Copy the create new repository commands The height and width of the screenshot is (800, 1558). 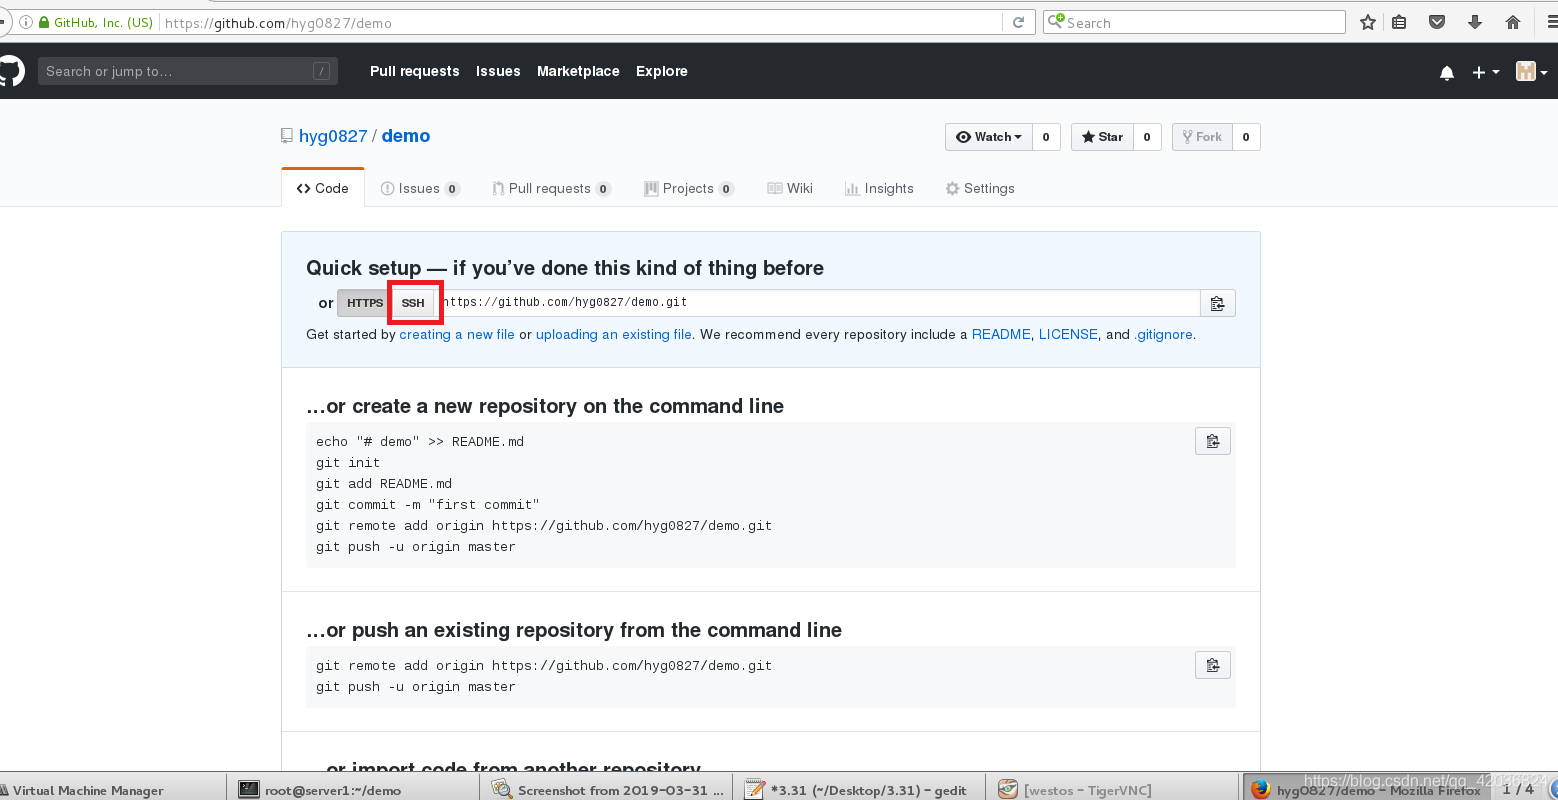pyautogui.click(x=1213, y=441)
